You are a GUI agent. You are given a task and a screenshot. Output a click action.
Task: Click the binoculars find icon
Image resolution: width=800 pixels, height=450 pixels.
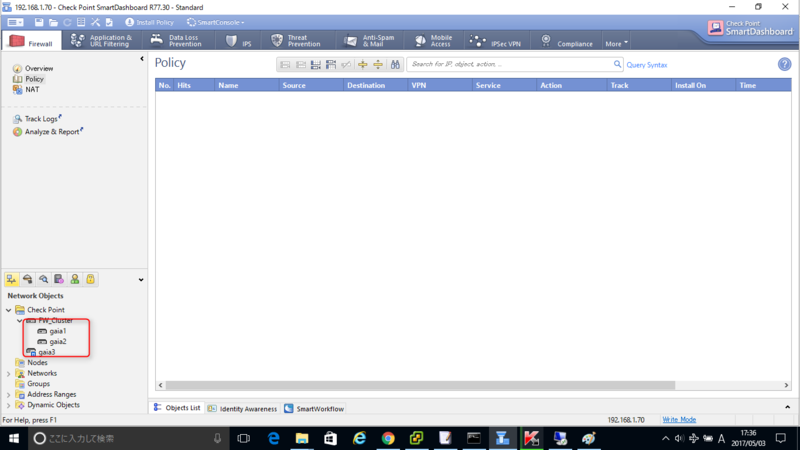pyautogui.click(x=395, y=65)
